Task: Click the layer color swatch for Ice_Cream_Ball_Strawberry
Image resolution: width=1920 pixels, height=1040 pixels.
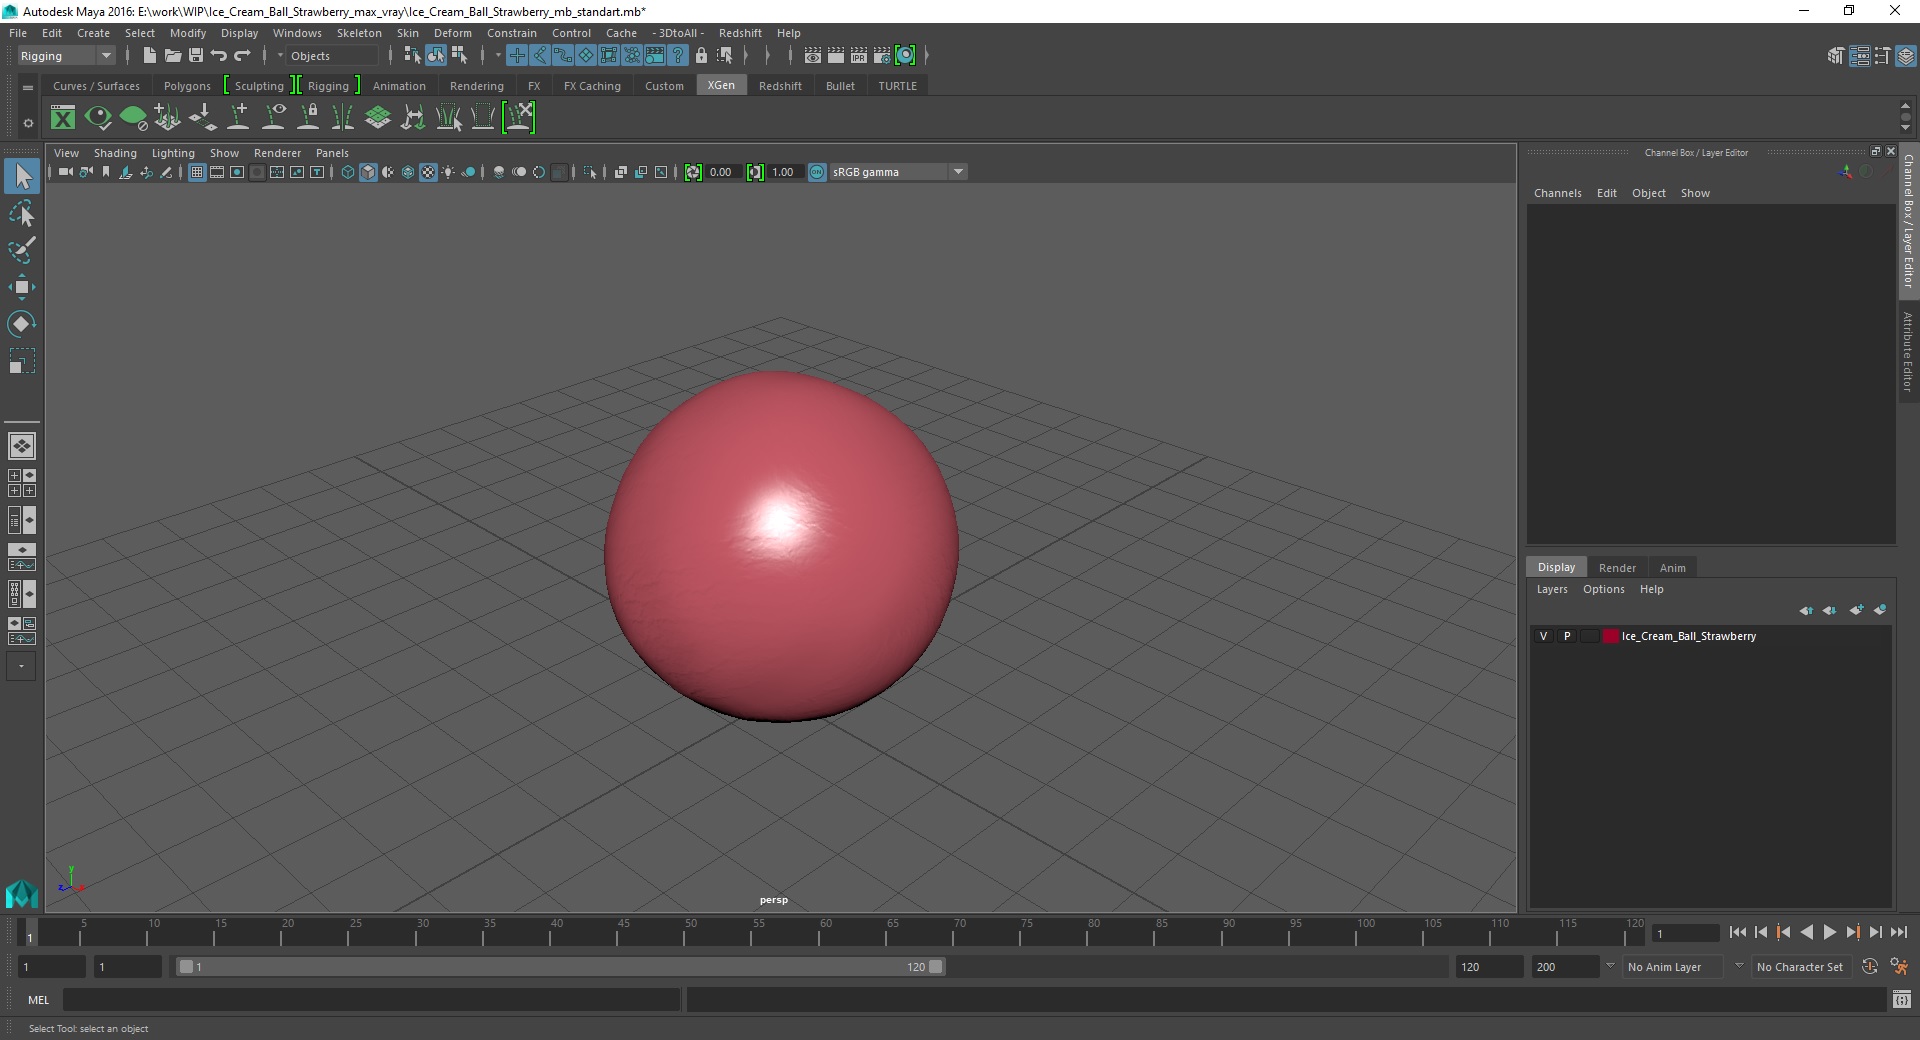Action: click(1610, 636)
